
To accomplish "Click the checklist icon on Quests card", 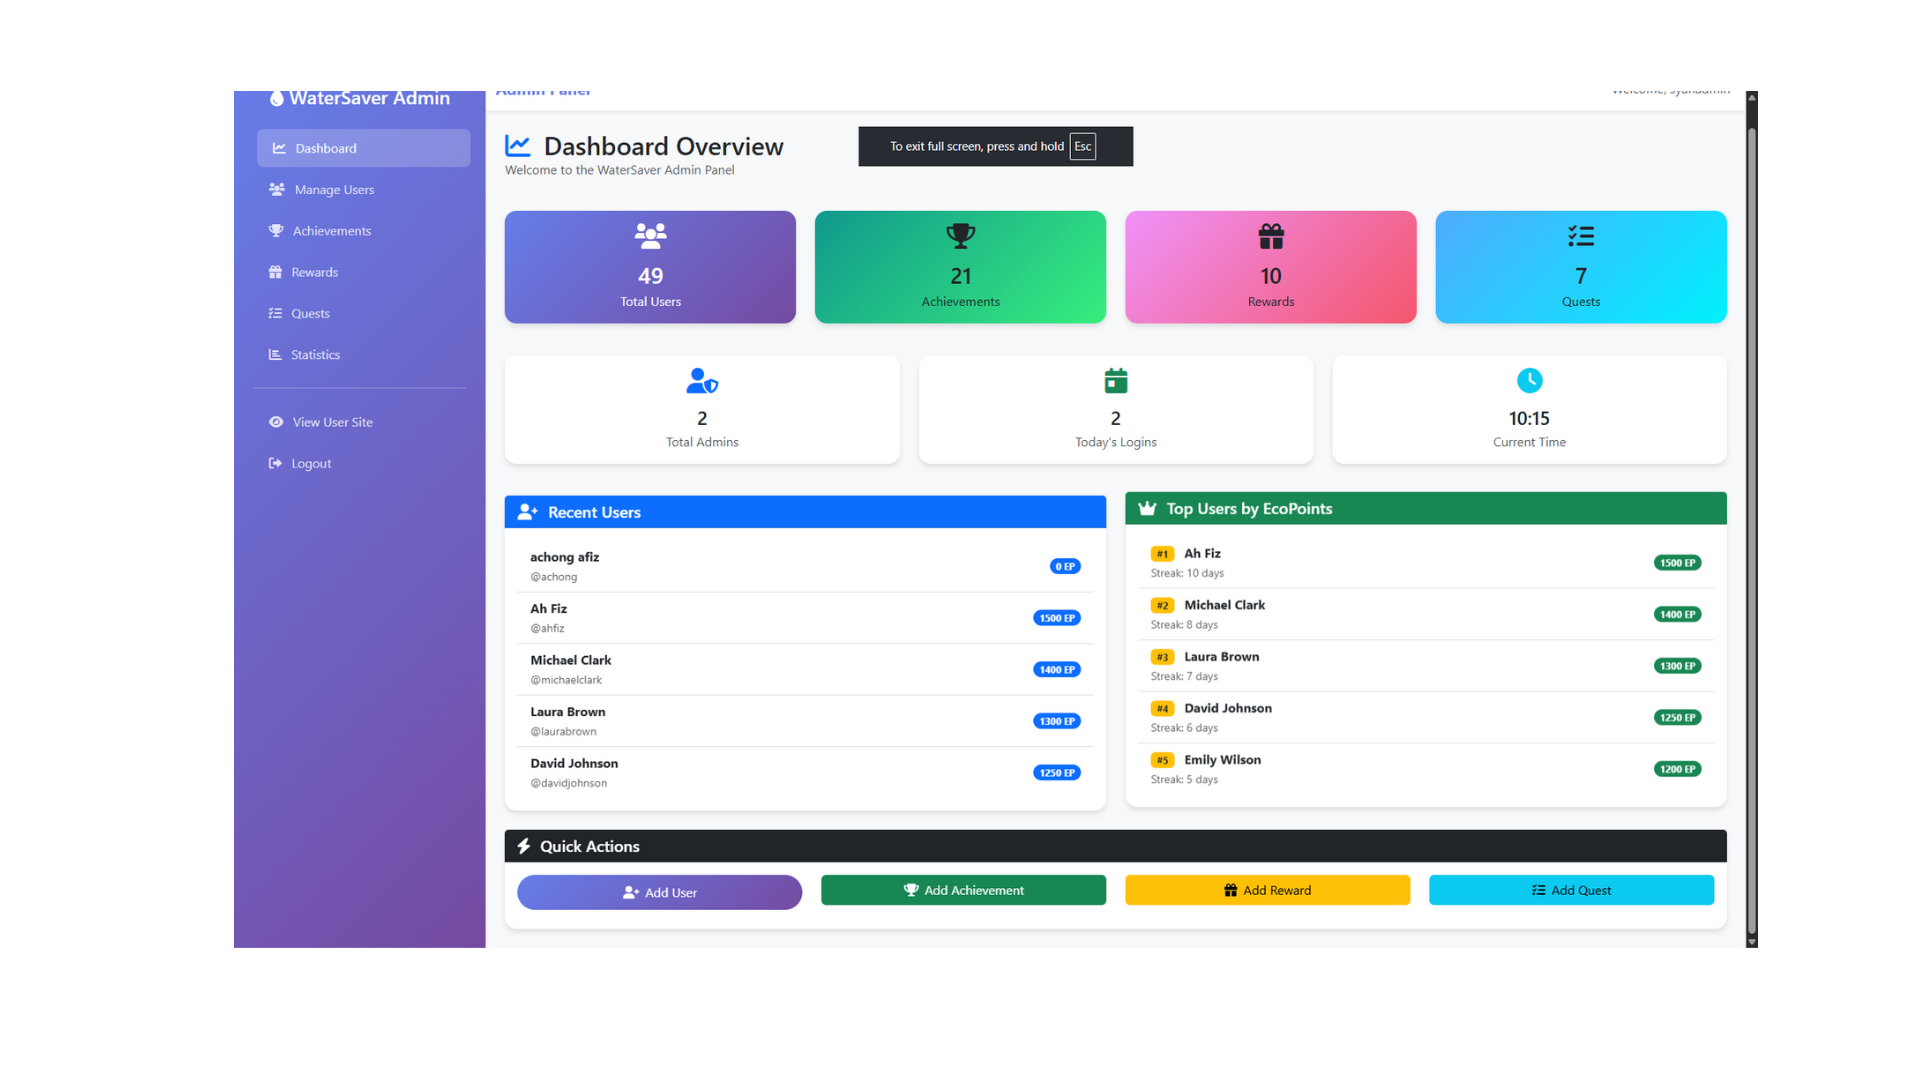I will (1581, 236).
